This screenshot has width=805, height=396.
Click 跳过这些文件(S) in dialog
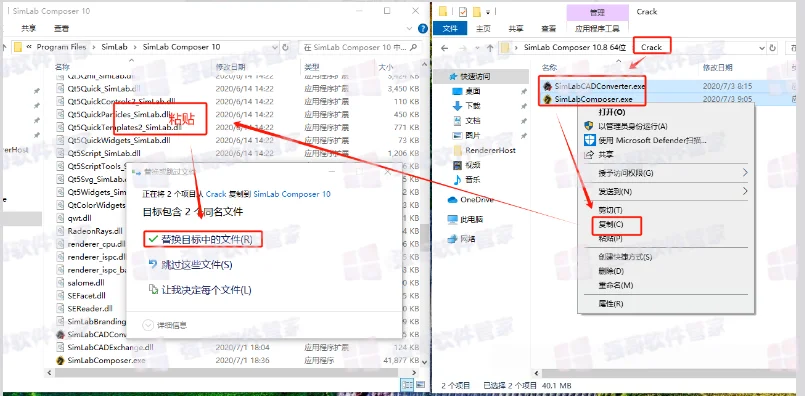click(197, 265)
